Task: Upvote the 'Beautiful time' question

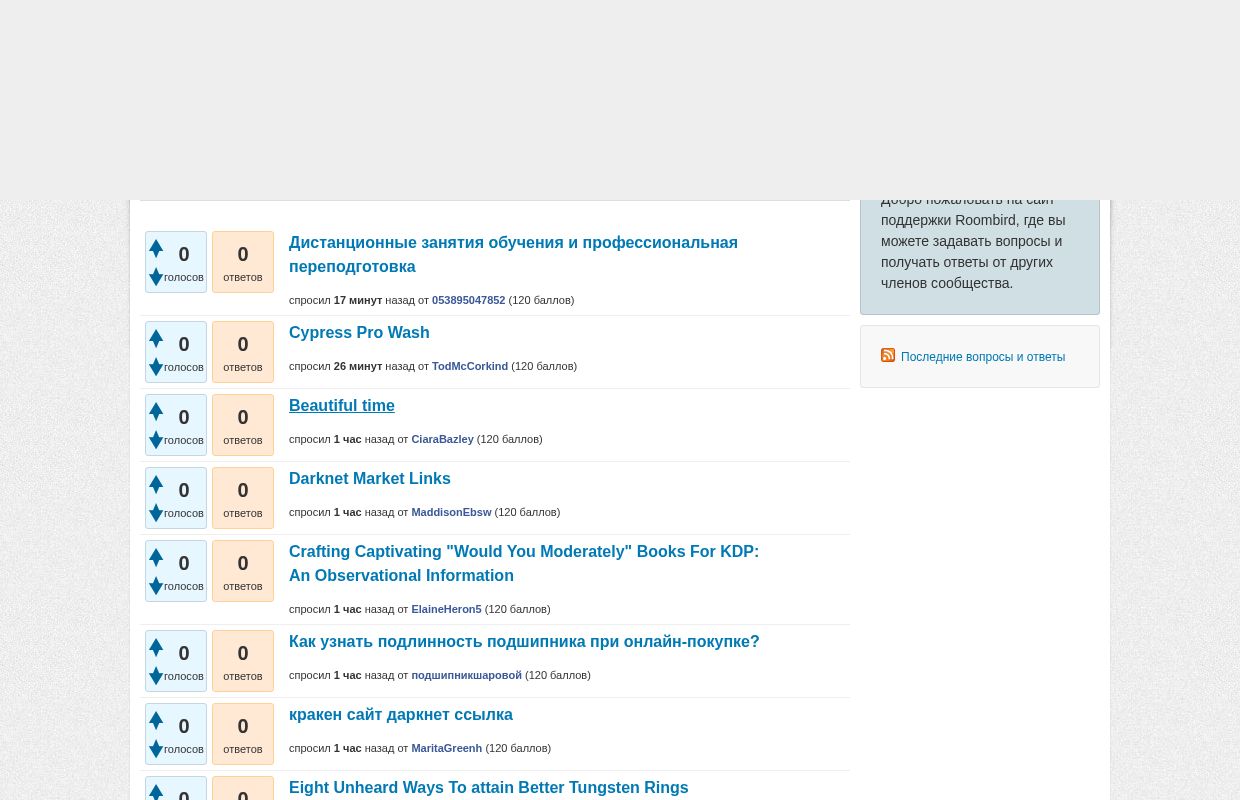Action: 156,411
